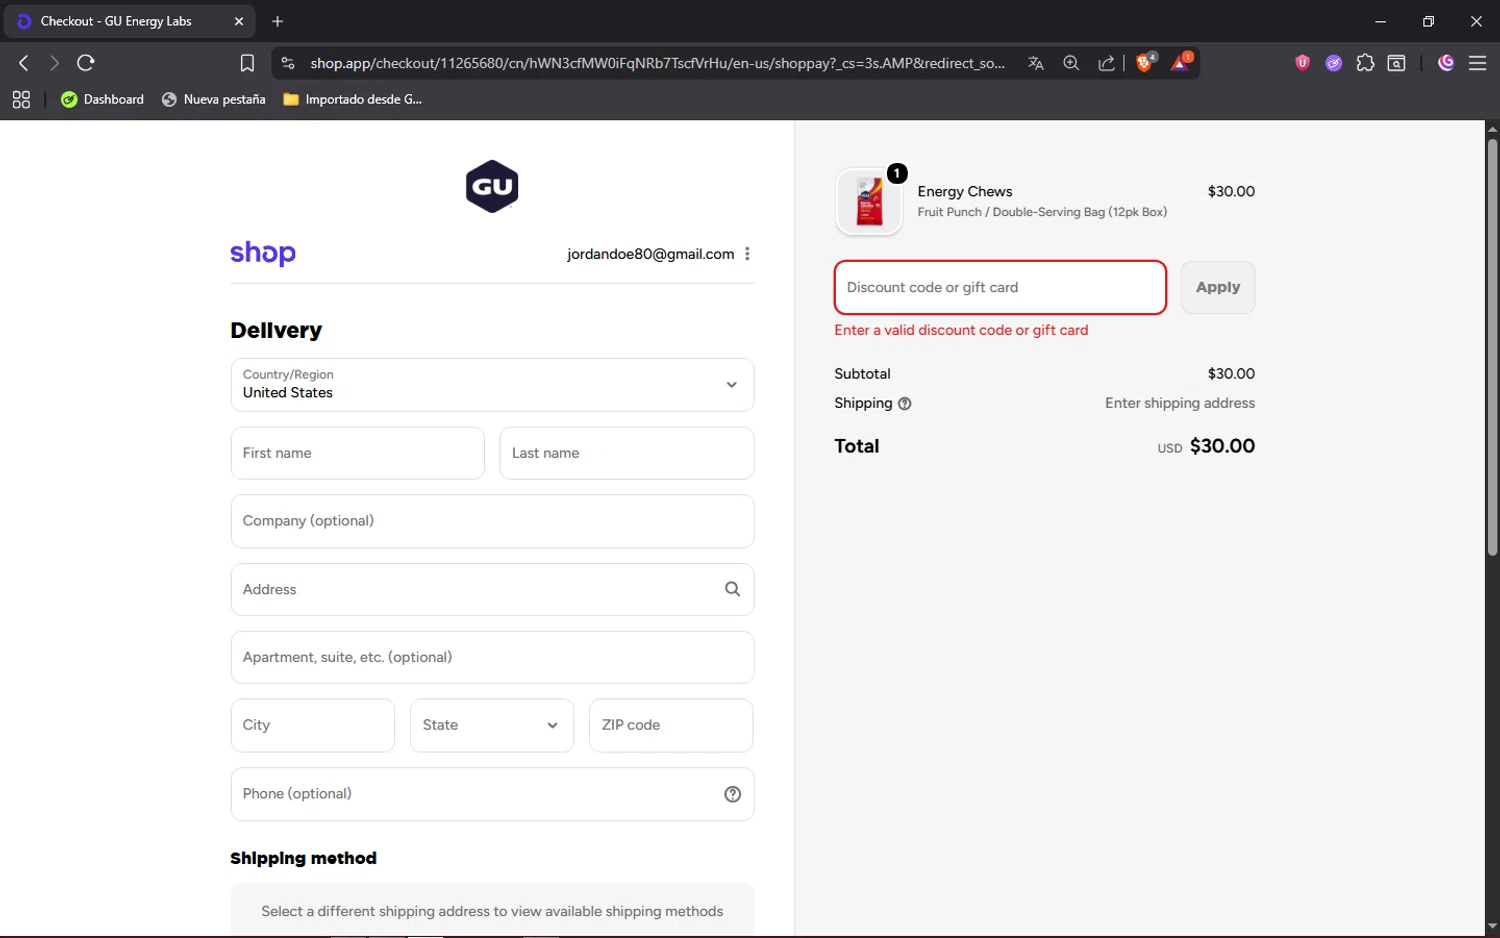Click the 'Fruit Punch / Double-Serving Bag' variant text
1500x938 pixels.
click(x=1042, y=212)
